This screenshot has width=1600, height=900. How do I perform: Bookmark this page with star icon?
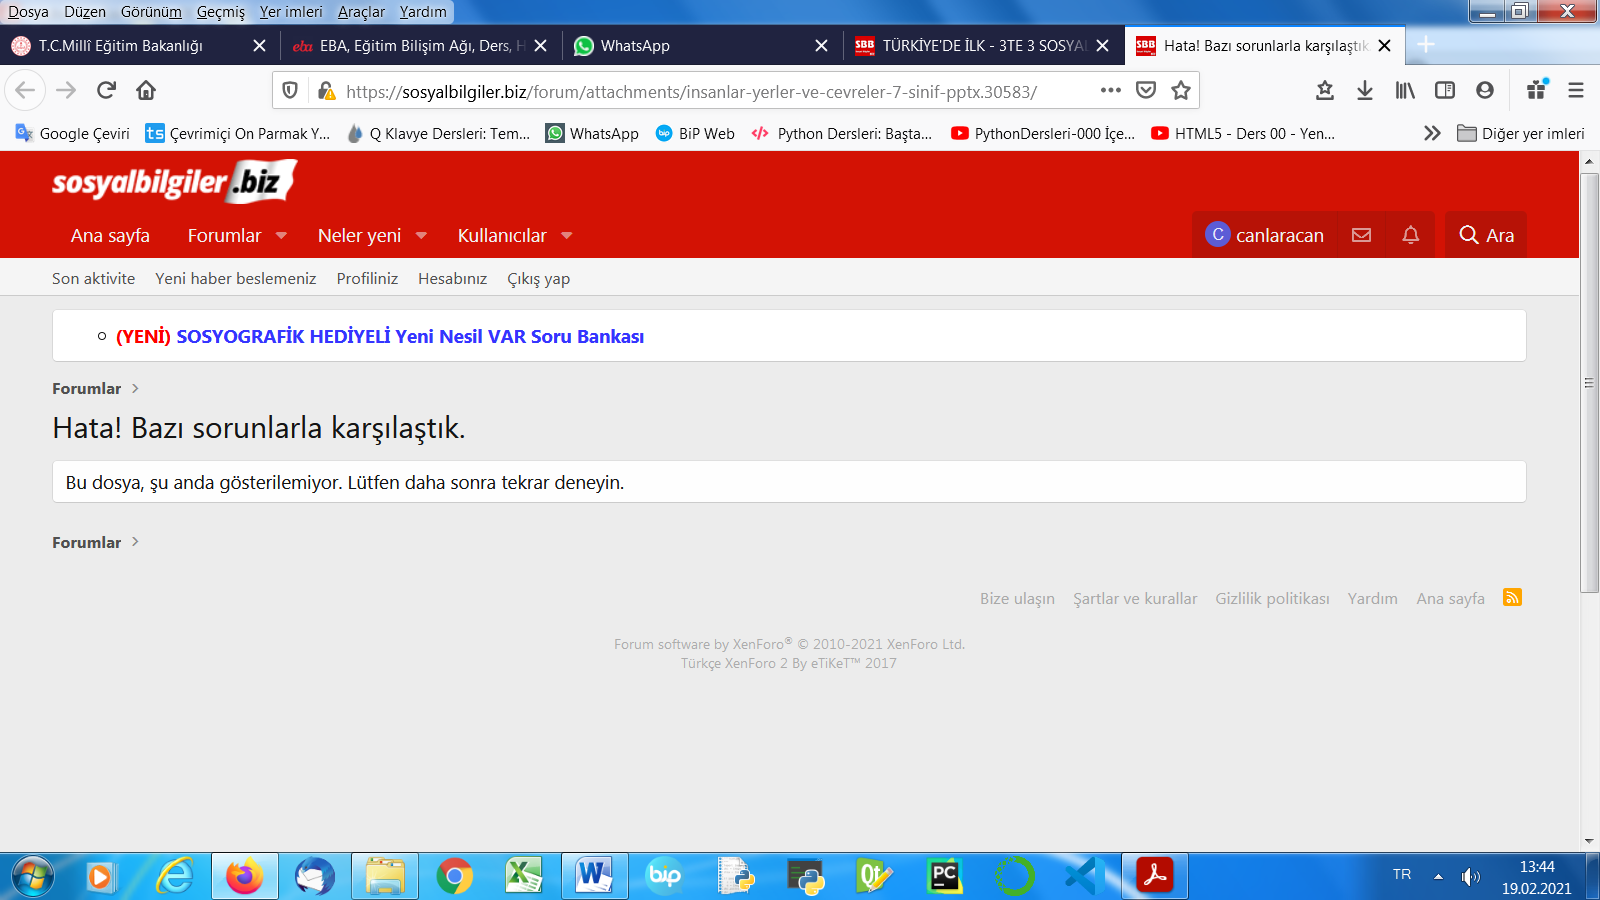click(x=1181, y=91)
